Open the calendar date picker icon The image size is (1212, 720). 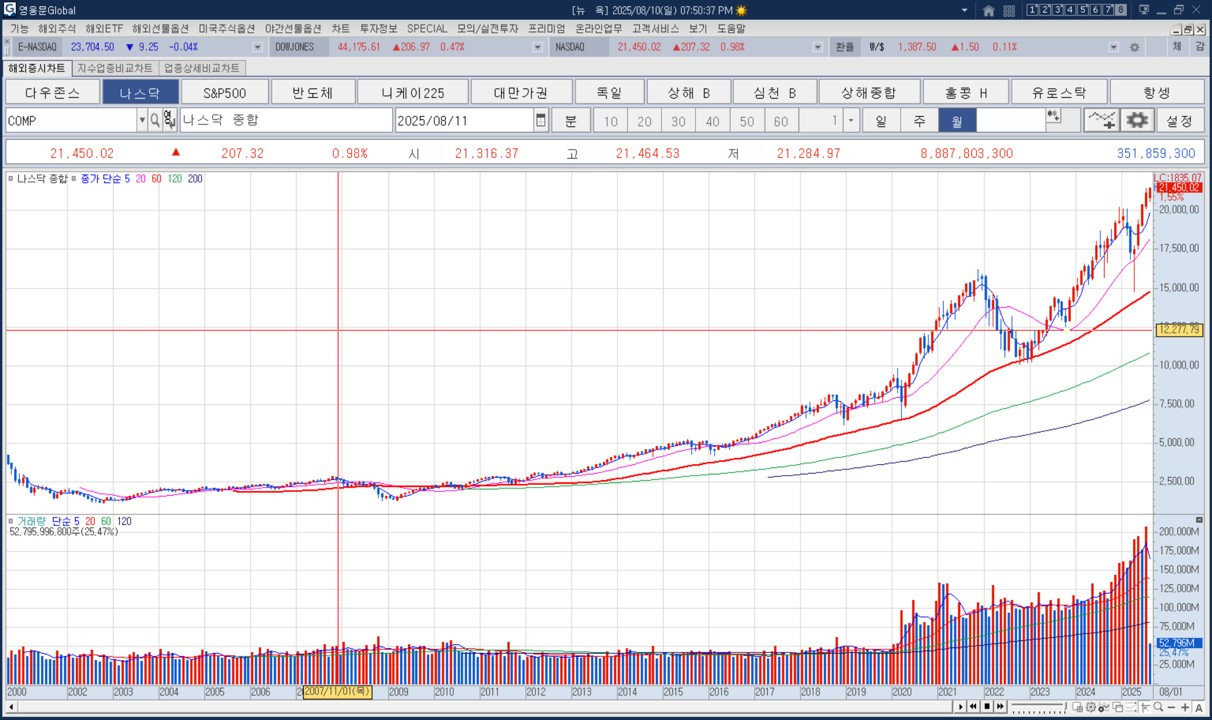[541, 120]
